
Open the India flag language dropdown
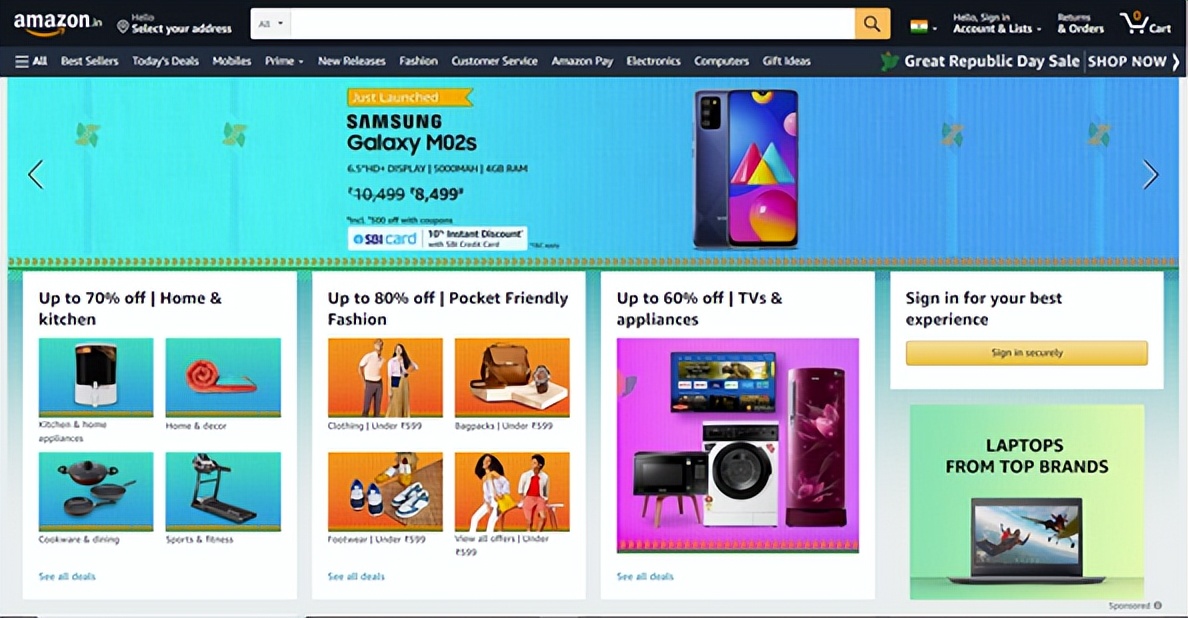pos(923,27)
